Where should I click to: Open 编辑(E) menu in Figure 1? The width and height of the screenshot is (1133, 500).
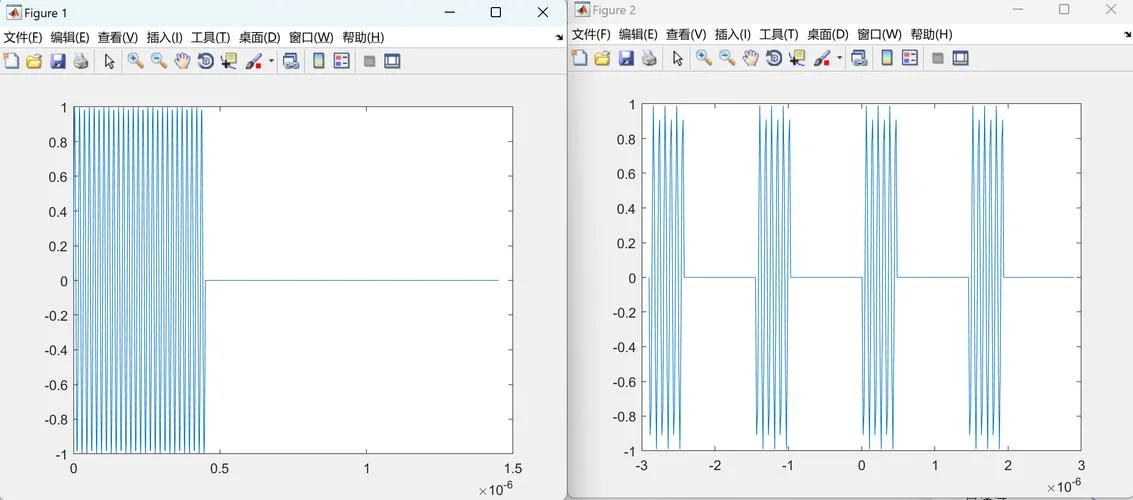pyautogui.click(x=70, y=37)
